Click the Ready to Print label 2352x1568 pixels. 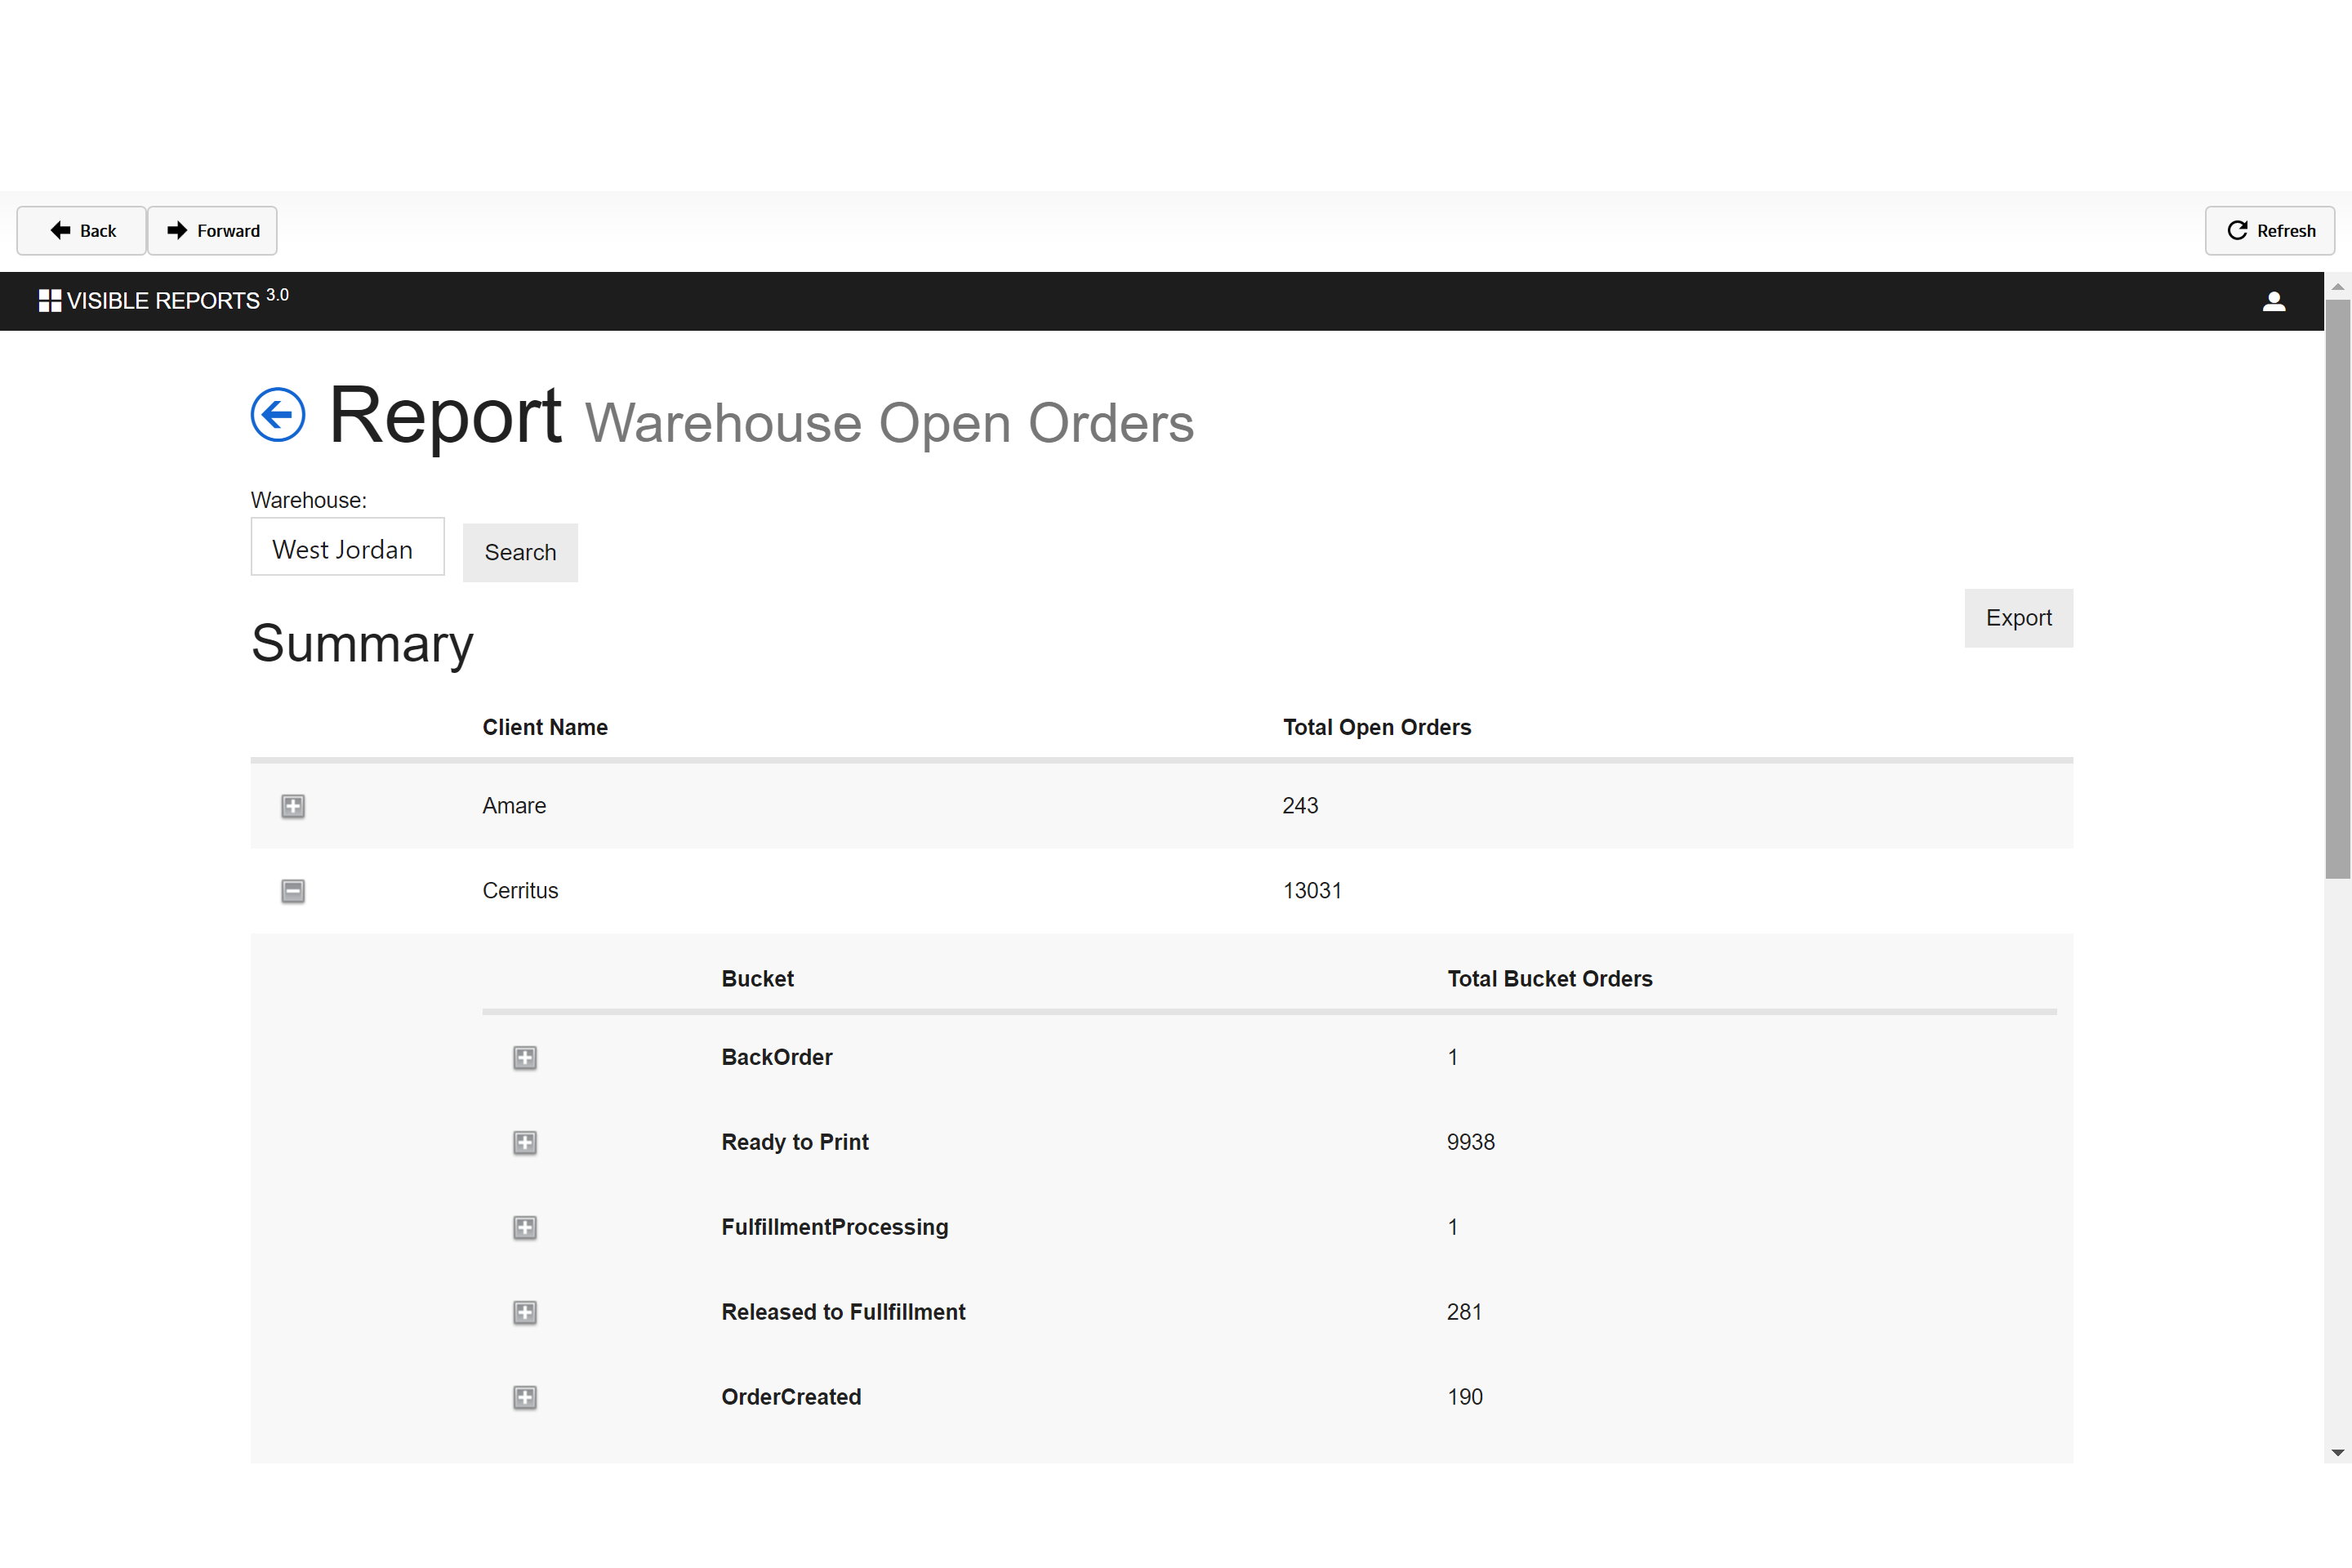[x=795, y=1142]
